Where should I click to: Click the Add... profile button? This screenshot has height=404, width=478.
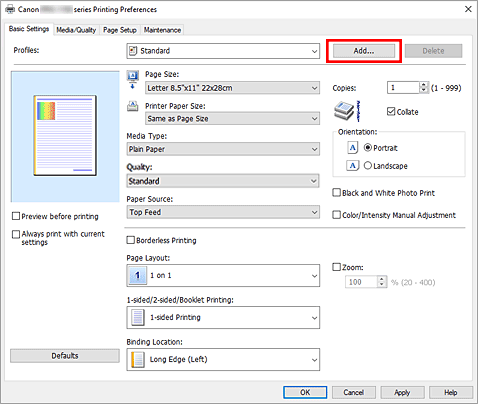tap(364, 51)
